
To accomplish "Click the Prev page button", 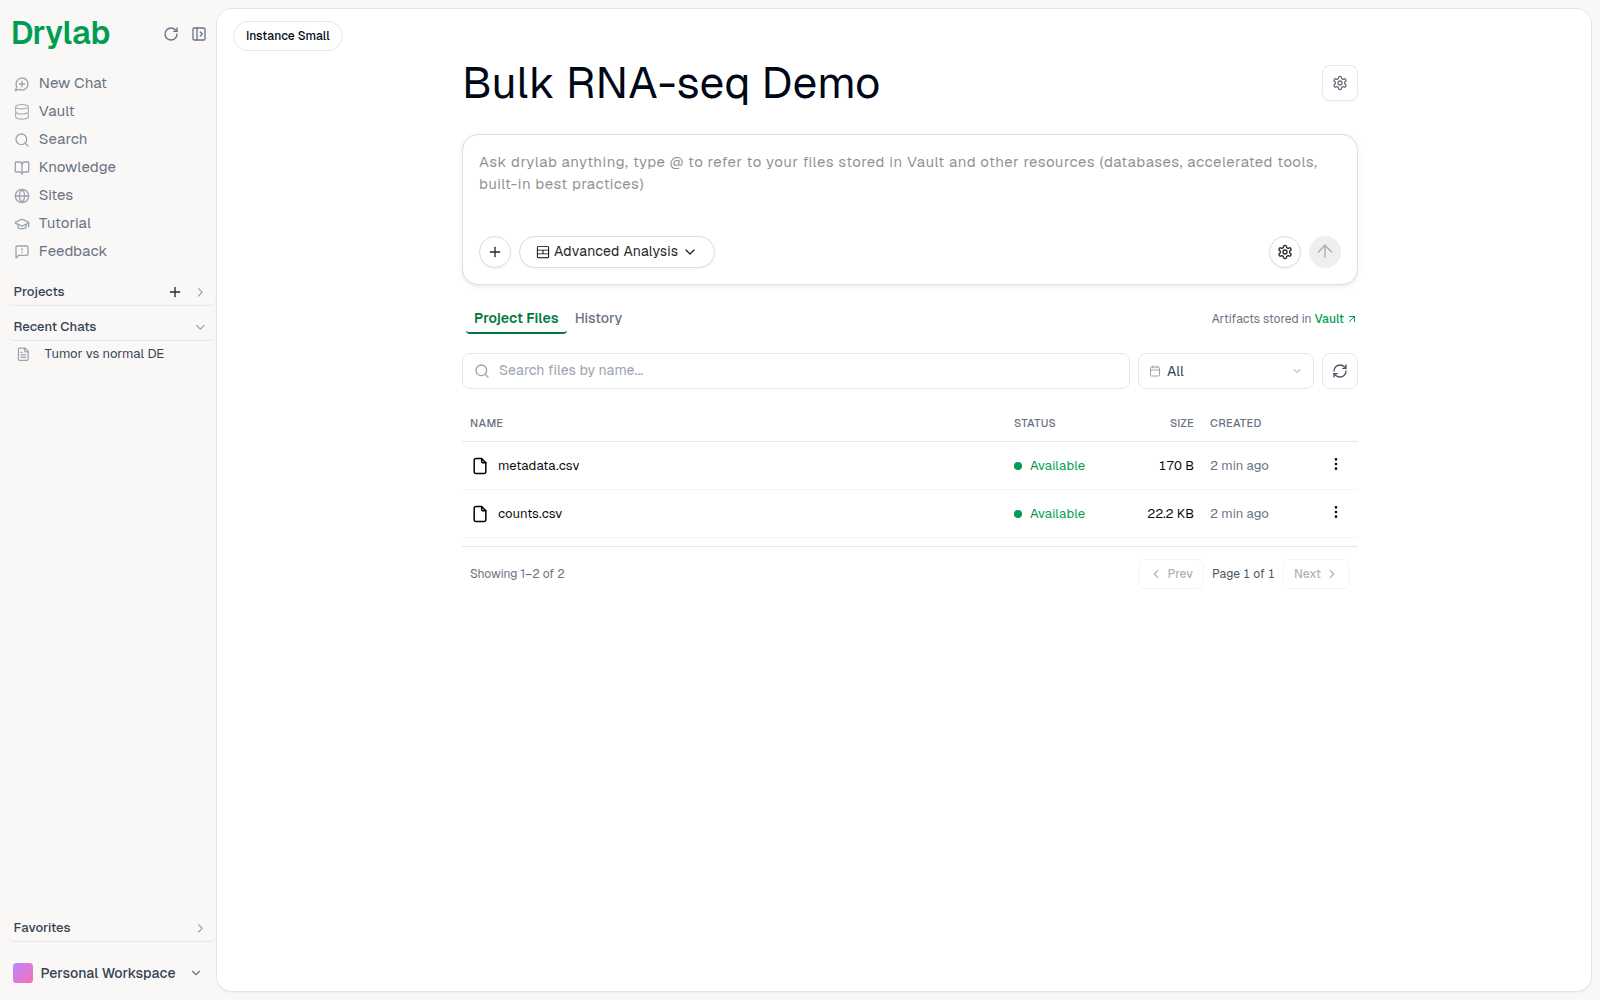I will [x=1171, y=574].
